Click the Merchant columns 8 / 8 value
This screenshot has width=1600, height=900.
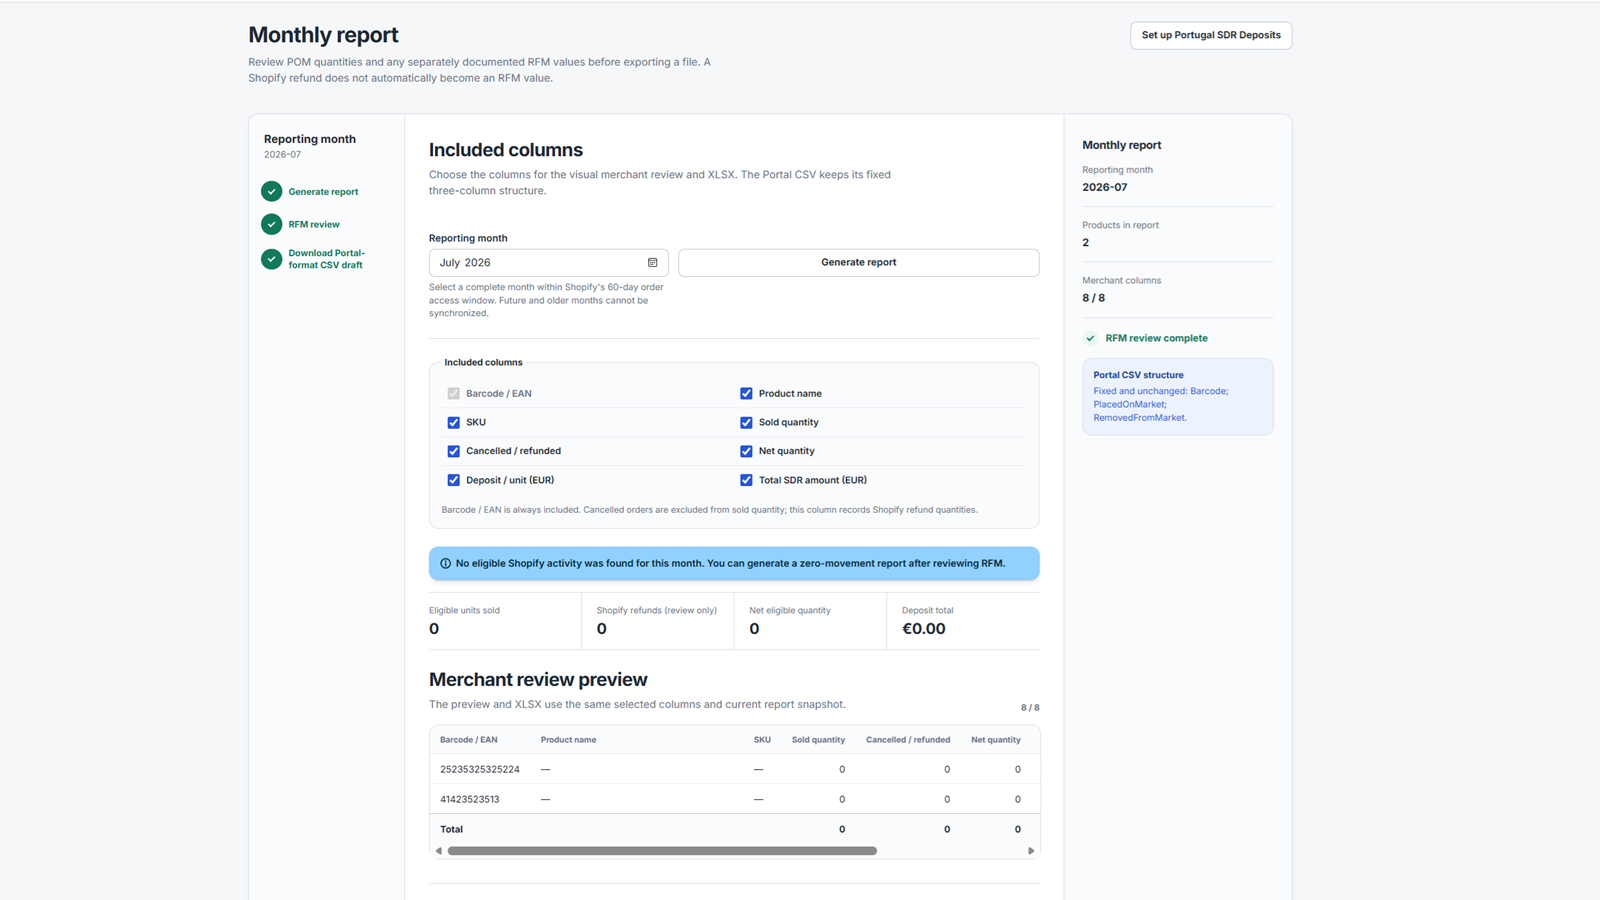click(1093, 298)
